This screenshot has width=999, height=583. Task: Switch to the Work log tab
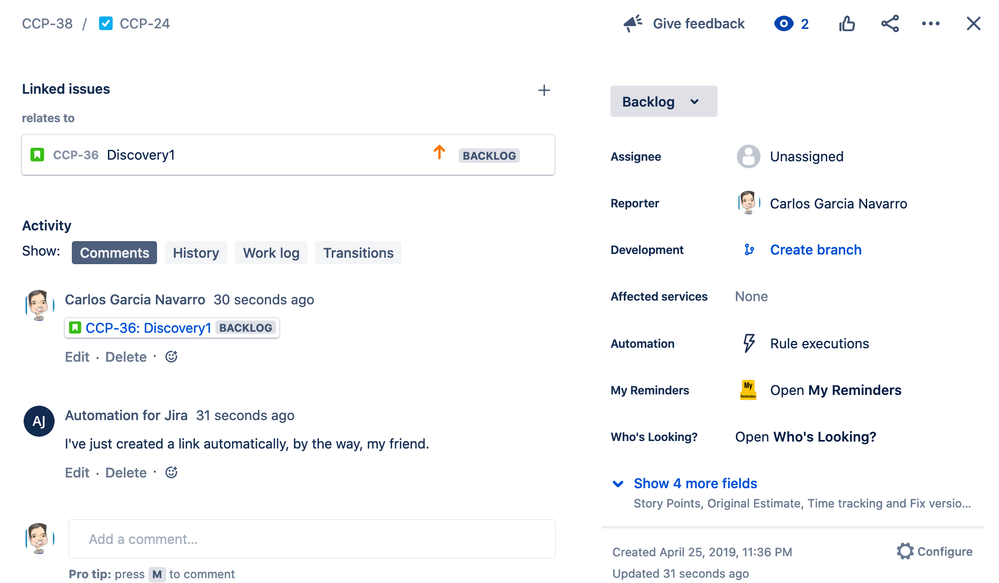(271, 253)
